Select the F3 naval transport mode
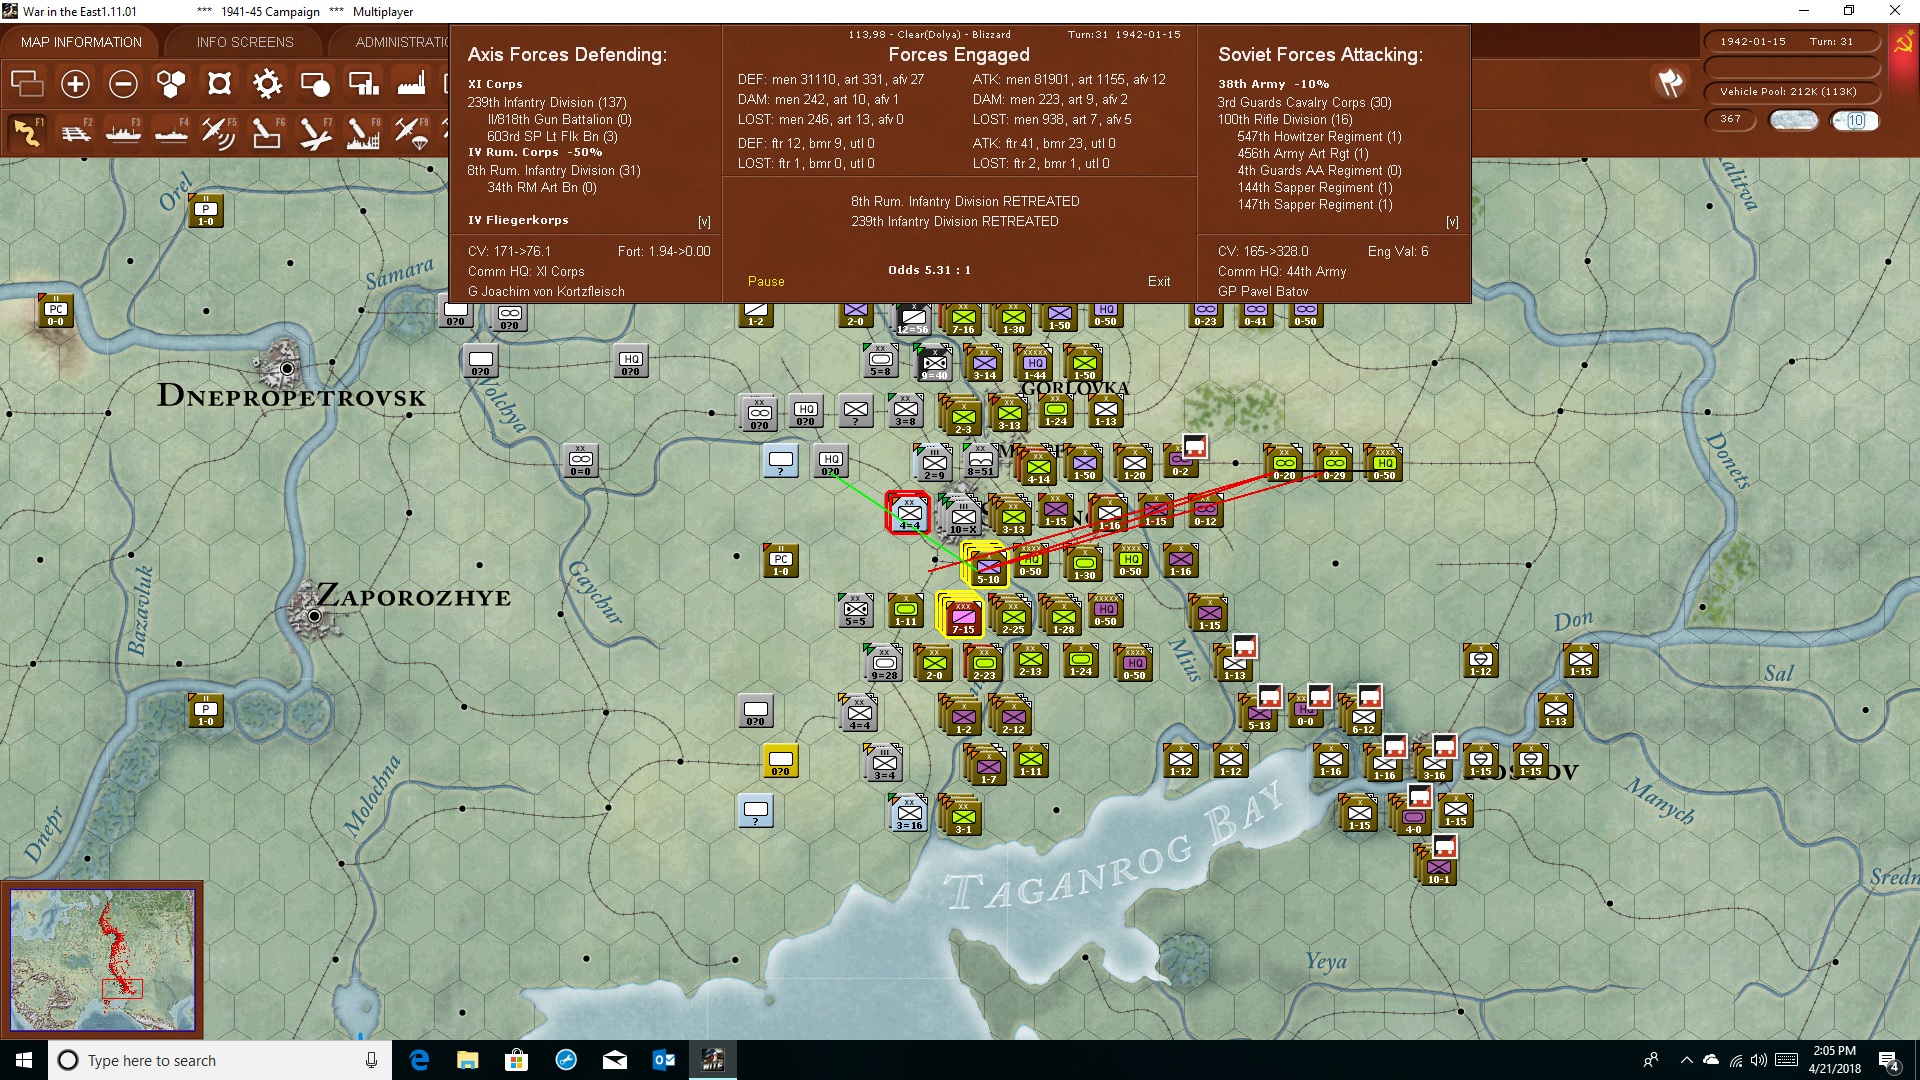 coord(123,132)
